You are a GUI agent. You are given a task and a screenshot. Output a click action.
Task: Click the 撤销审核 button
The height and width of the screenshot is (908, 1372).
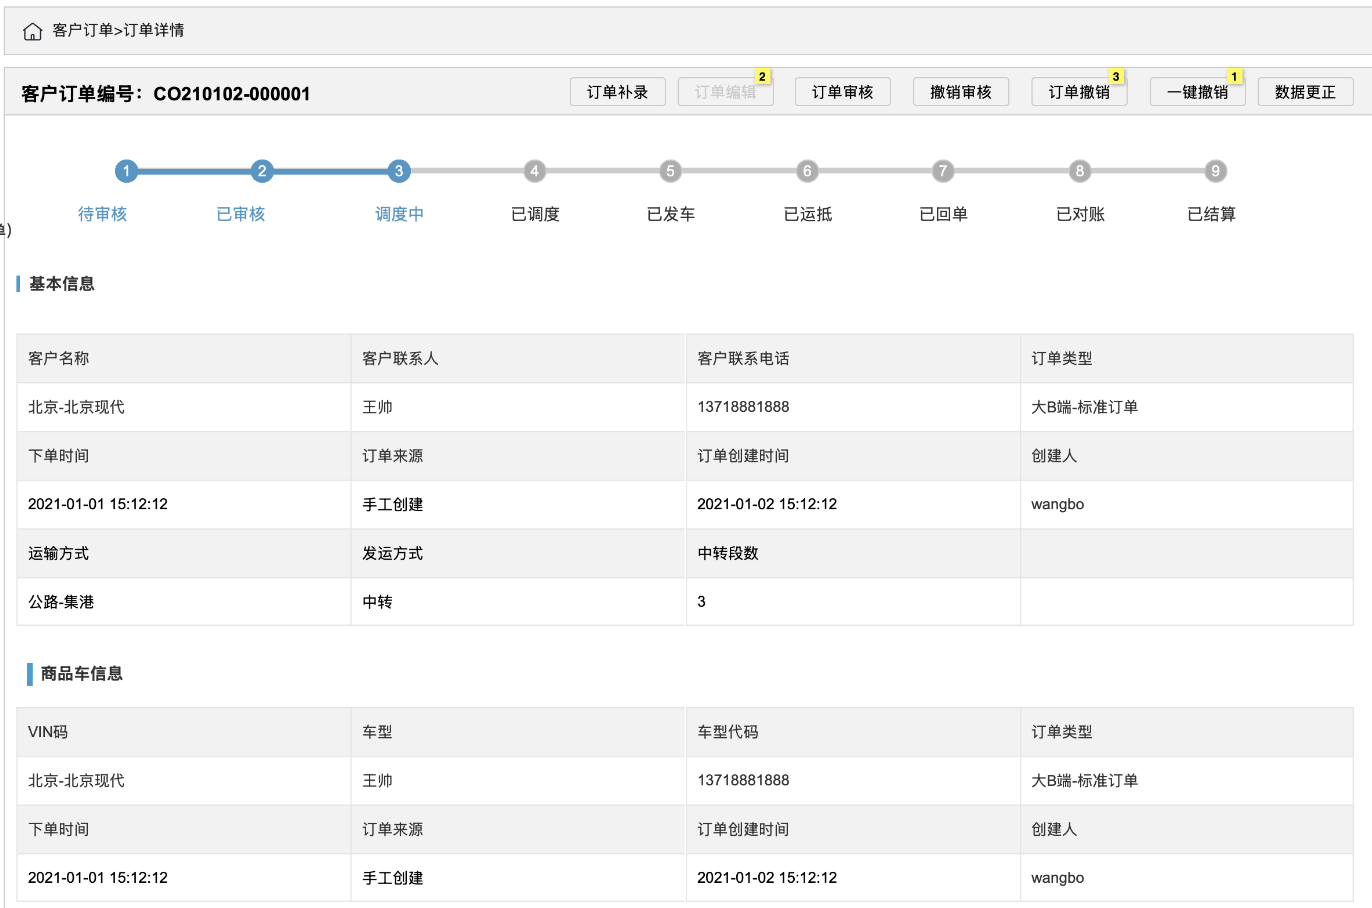960,92
